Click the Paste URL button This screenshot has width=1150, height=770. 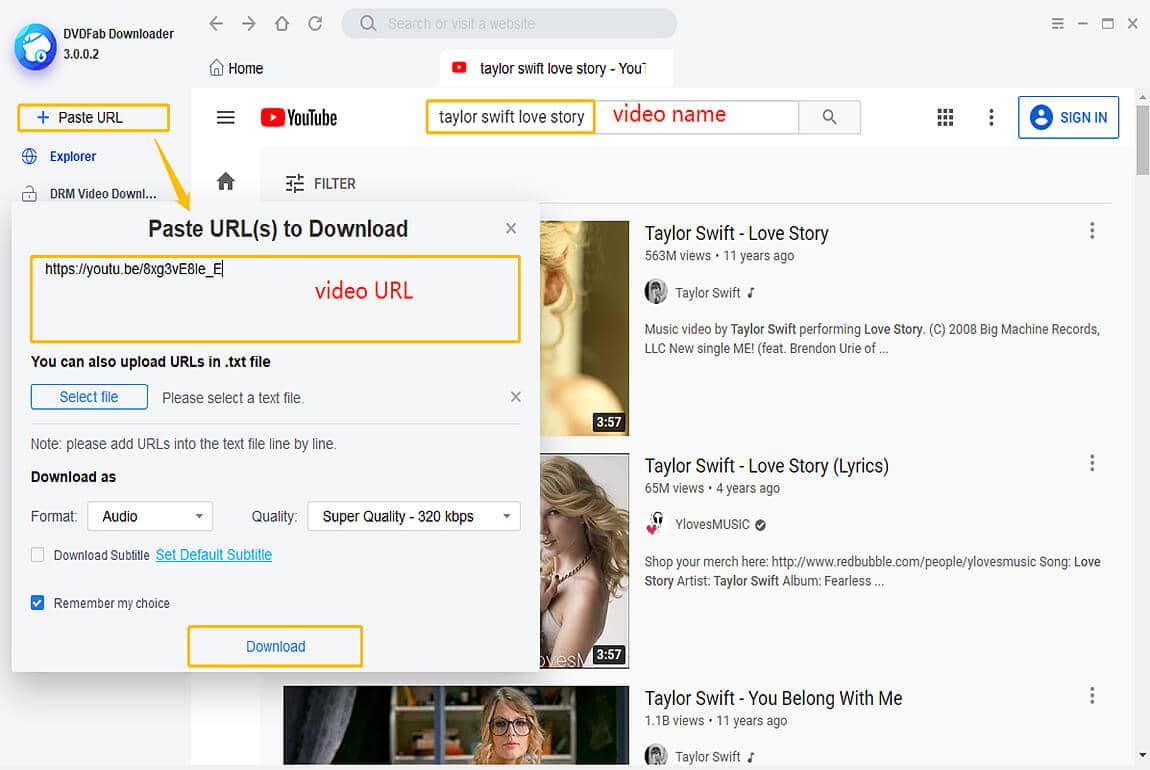(93, 117)
